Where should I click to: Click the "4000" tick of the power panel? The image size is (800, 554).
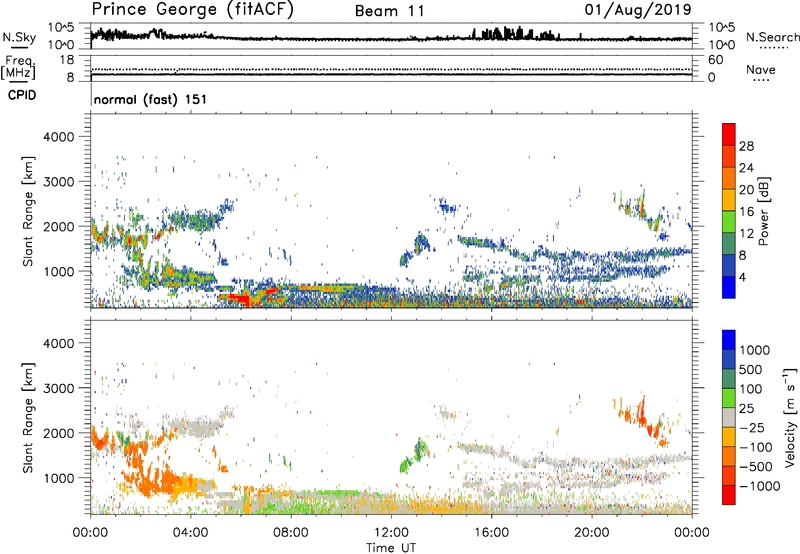coord(58,137)
